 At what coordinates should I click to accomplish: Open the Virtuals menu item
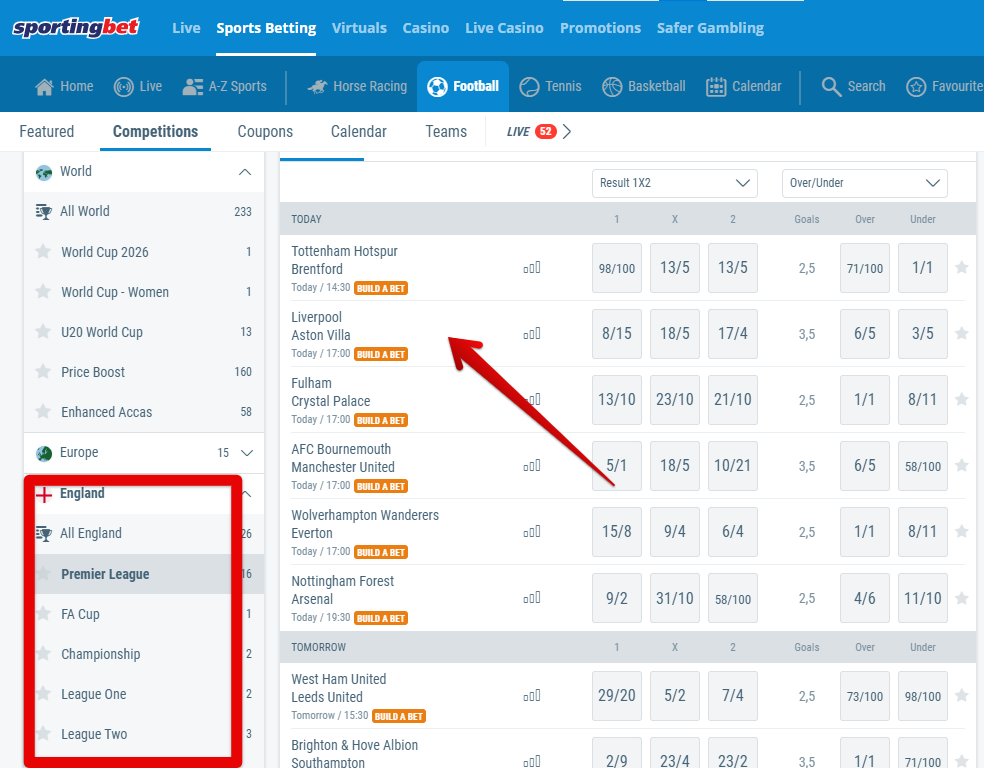[359, 28]
